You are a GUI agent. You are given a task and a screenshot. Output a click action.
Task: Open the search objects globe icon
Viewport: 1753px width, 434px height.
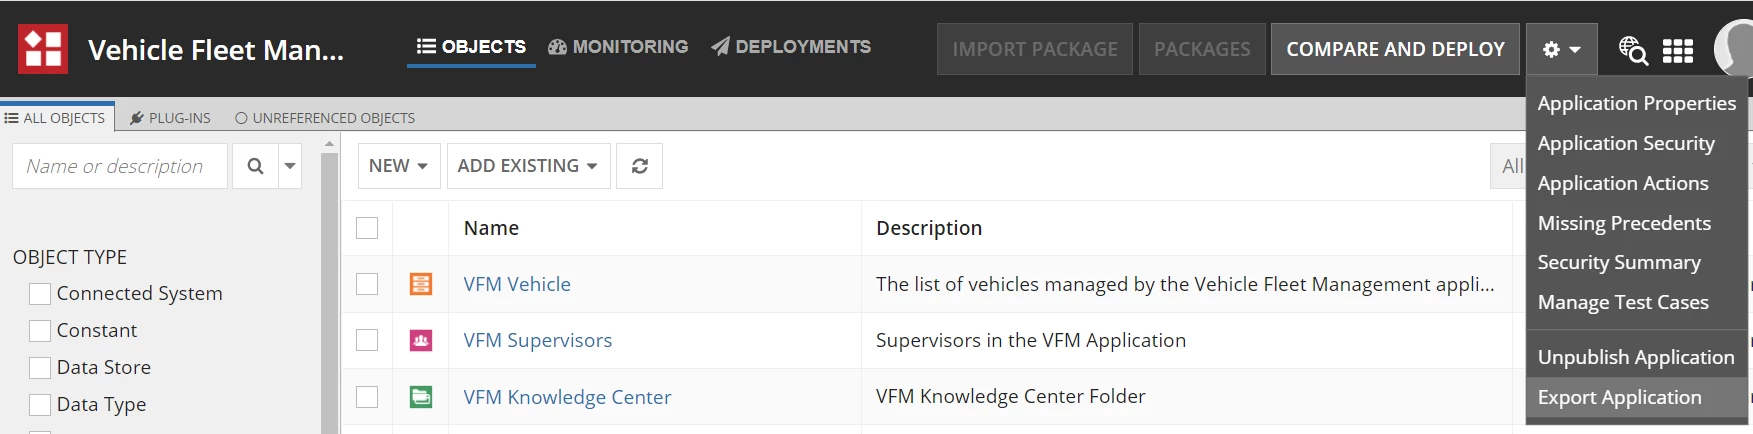tap(1633, 50)
